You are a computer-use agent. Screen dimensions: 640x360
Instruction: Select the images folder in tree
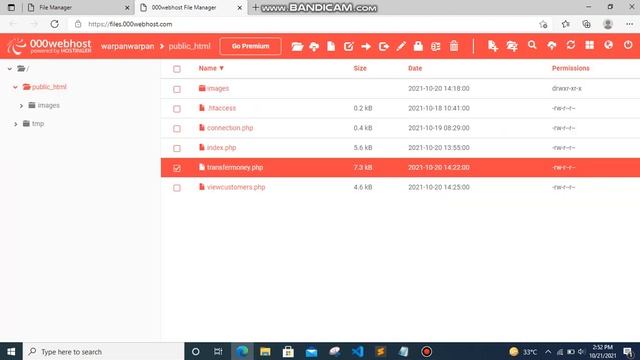[49, 105]
